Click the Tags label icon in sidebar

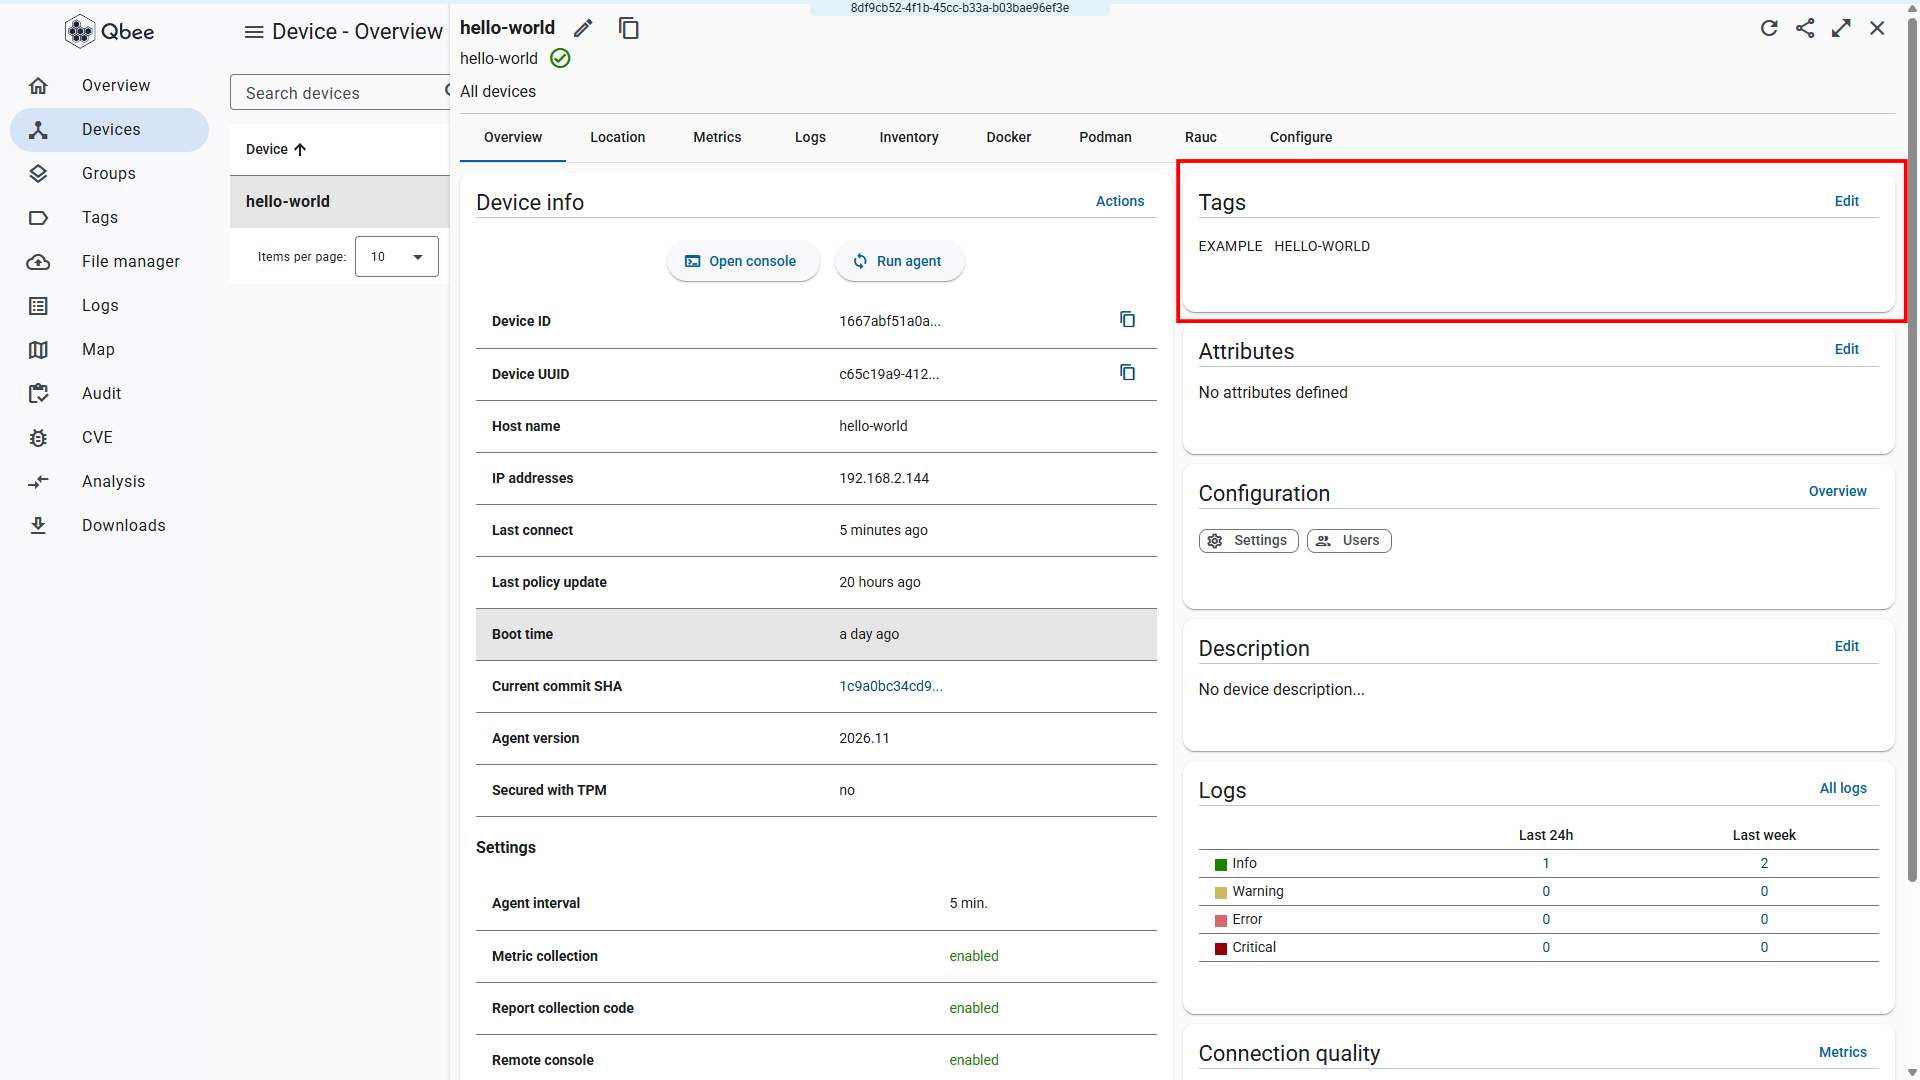(38, 218)
